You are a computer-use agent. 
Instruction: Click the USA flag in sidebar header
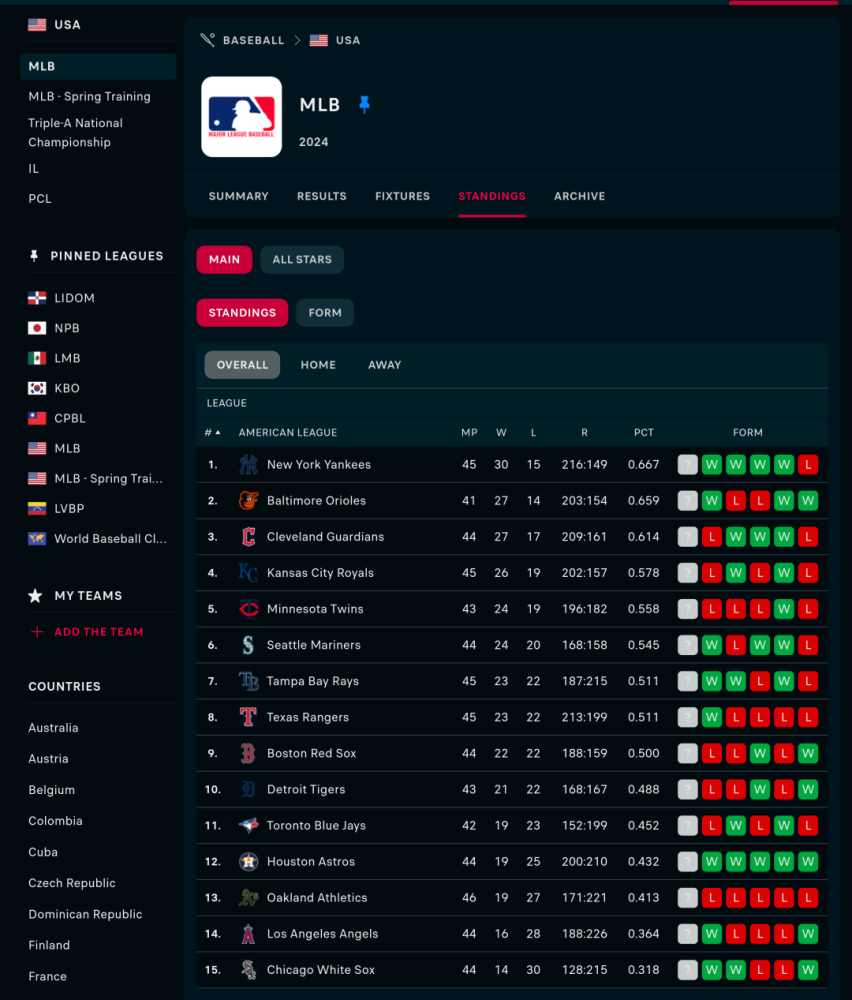(x=37, y=25)
